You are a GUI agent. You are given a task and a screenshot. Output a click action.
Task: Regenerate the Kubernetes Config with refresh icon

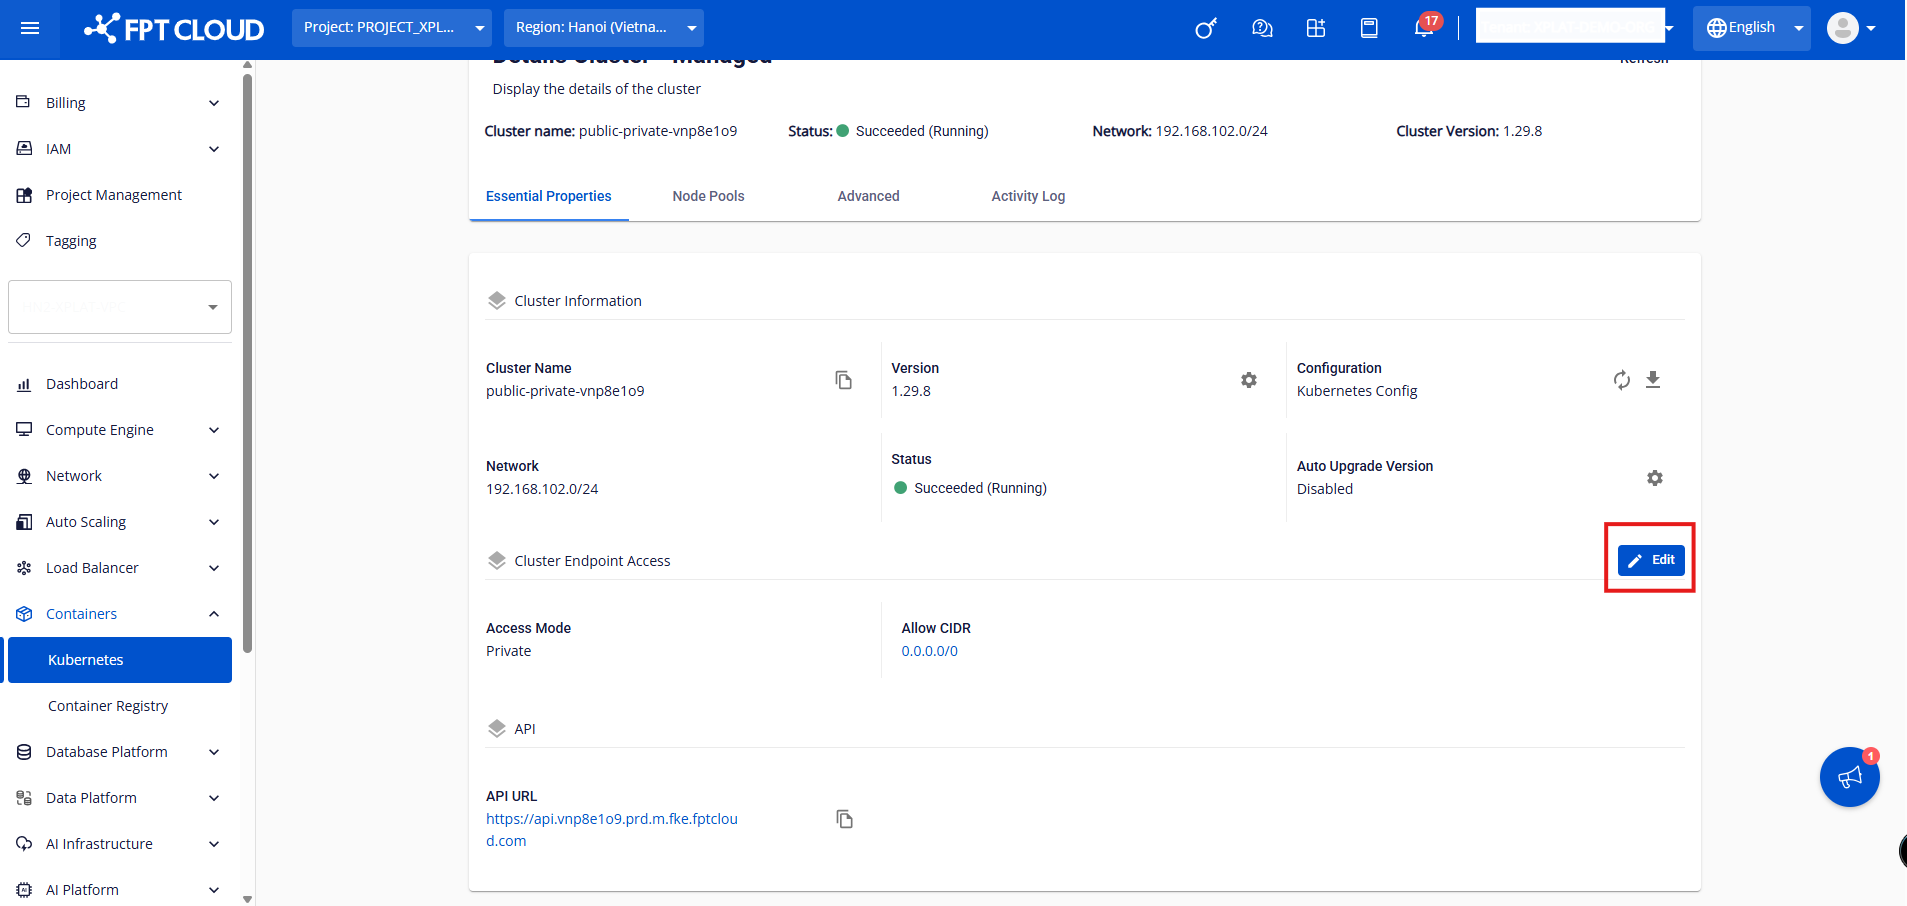coord(1621,380)
